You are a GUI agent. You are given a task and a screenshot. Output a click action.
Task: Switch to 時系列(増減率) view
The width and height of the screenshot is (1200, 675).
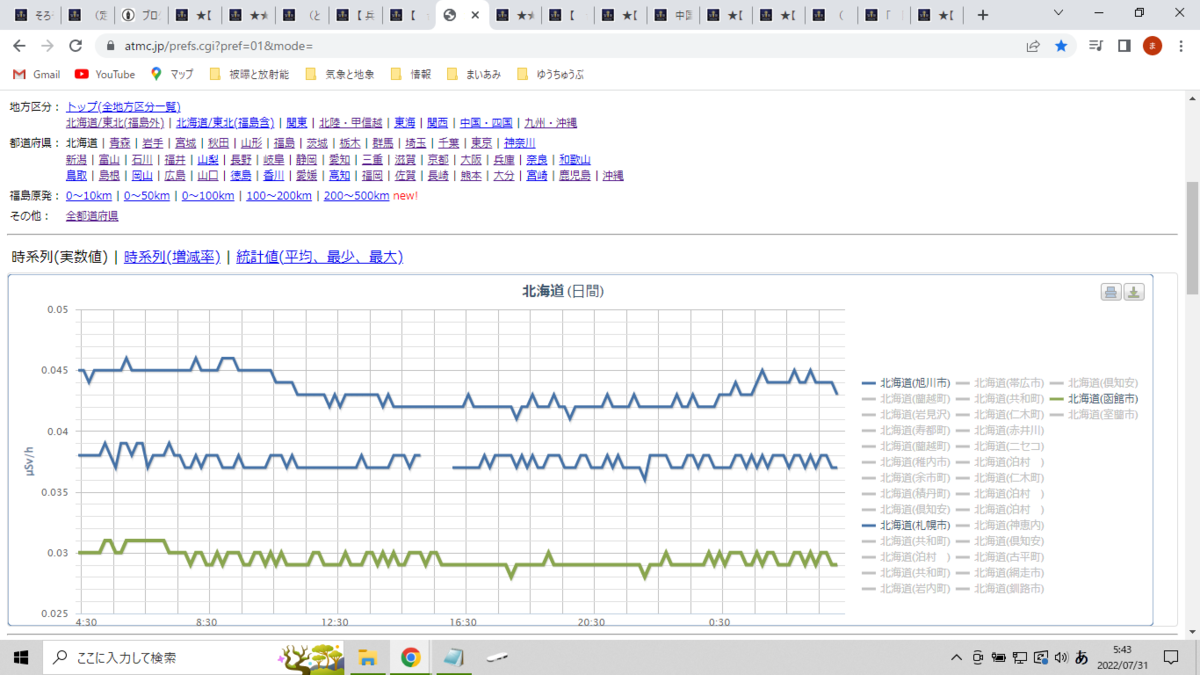coord(172,257)
